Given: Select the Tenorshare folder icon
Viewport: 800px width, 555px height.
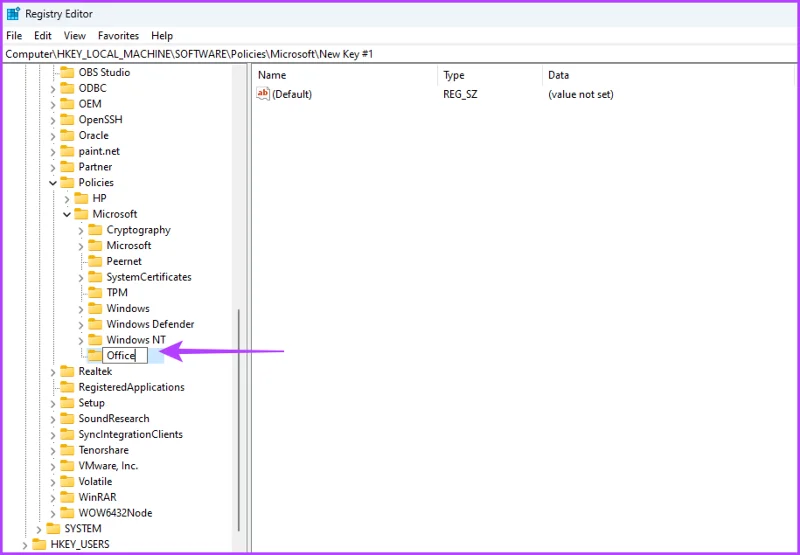Looking at the screenshot, I should (x=67, y=450).
